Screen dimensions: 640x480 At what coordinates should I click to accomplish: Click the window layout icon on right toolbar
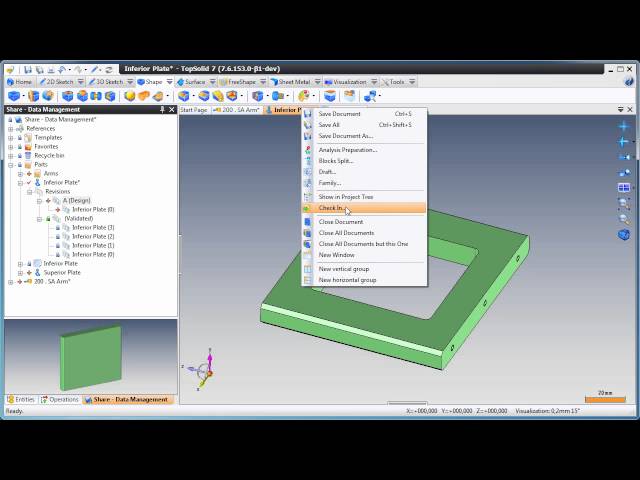[624, 187]
